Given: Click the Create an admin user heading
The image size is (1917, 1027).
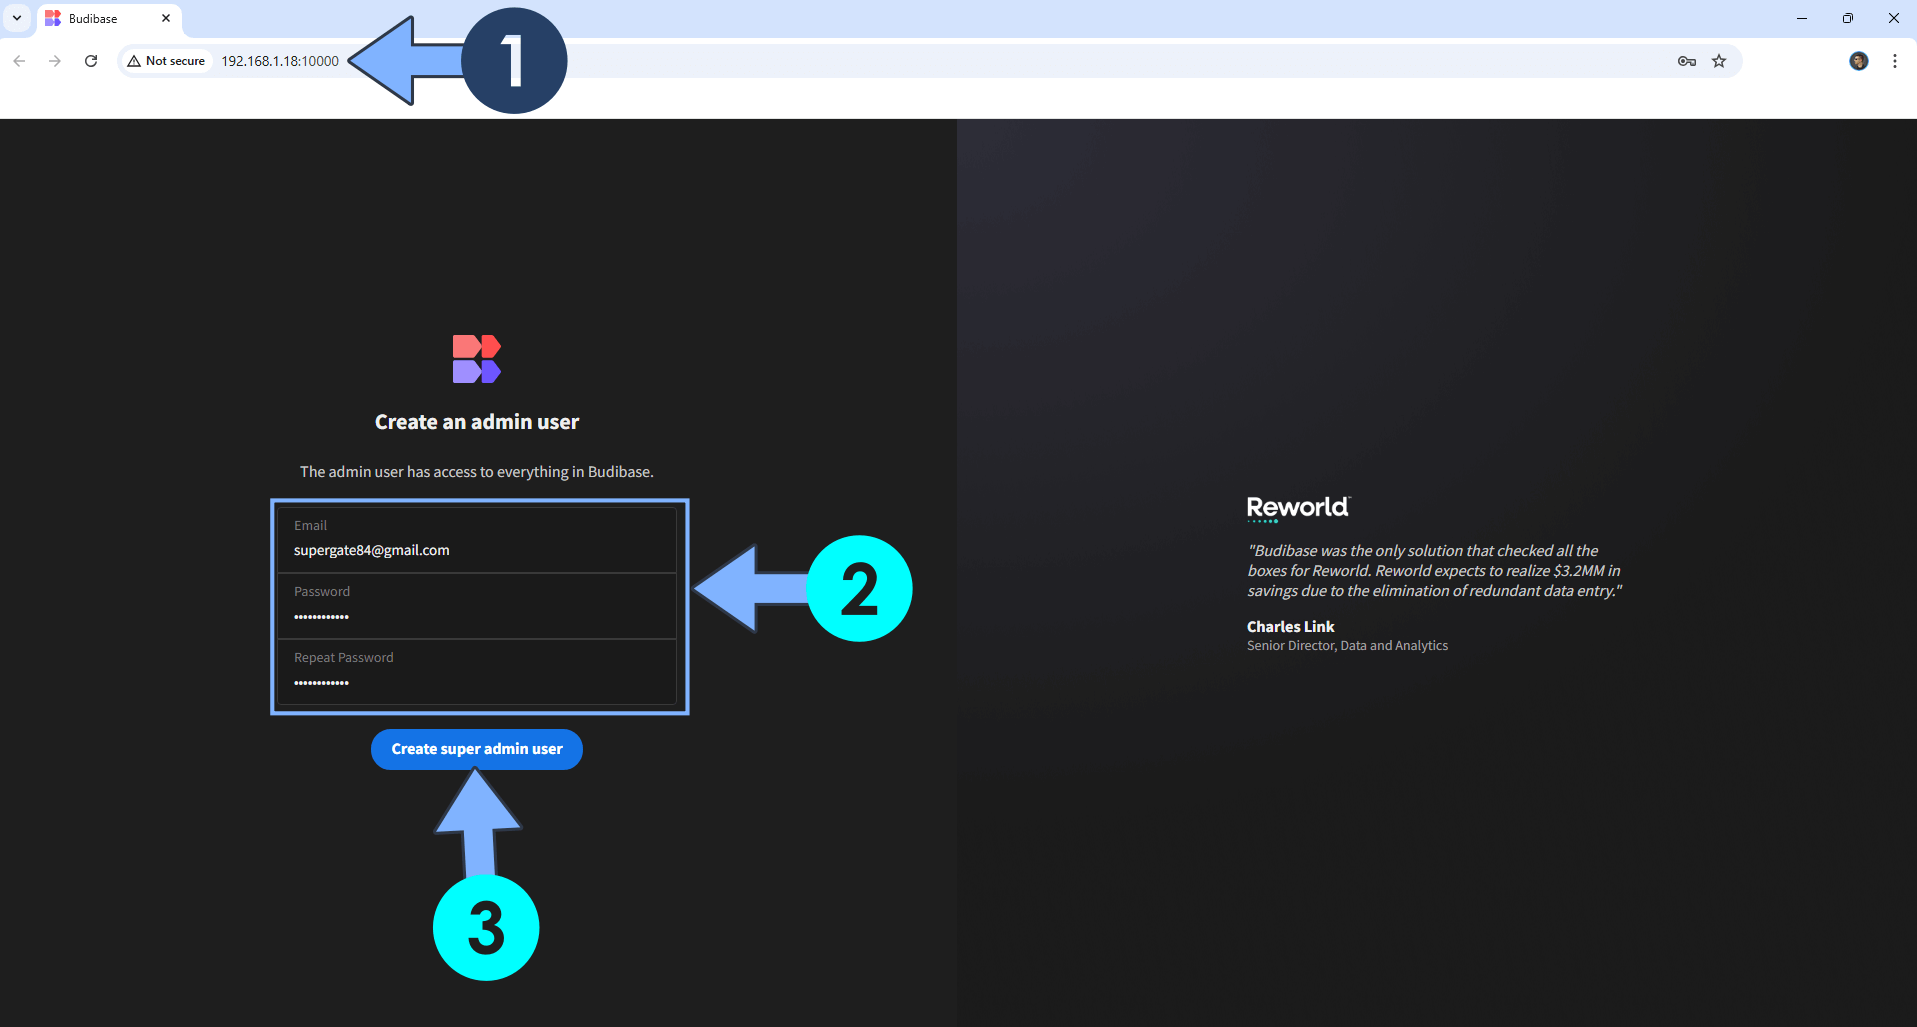Looking at the screenshot, I should [477, 422].
